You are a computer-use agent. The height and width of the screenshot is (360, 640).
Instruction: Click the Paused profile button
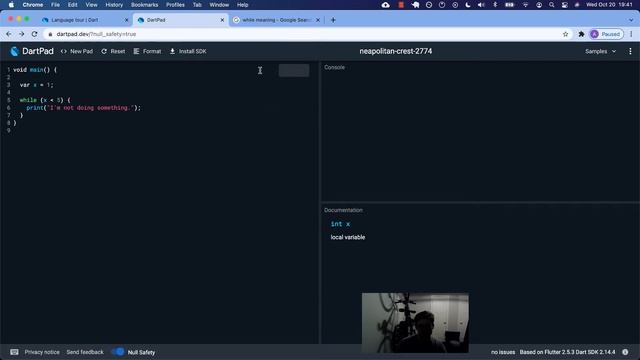tap(606, 34)
